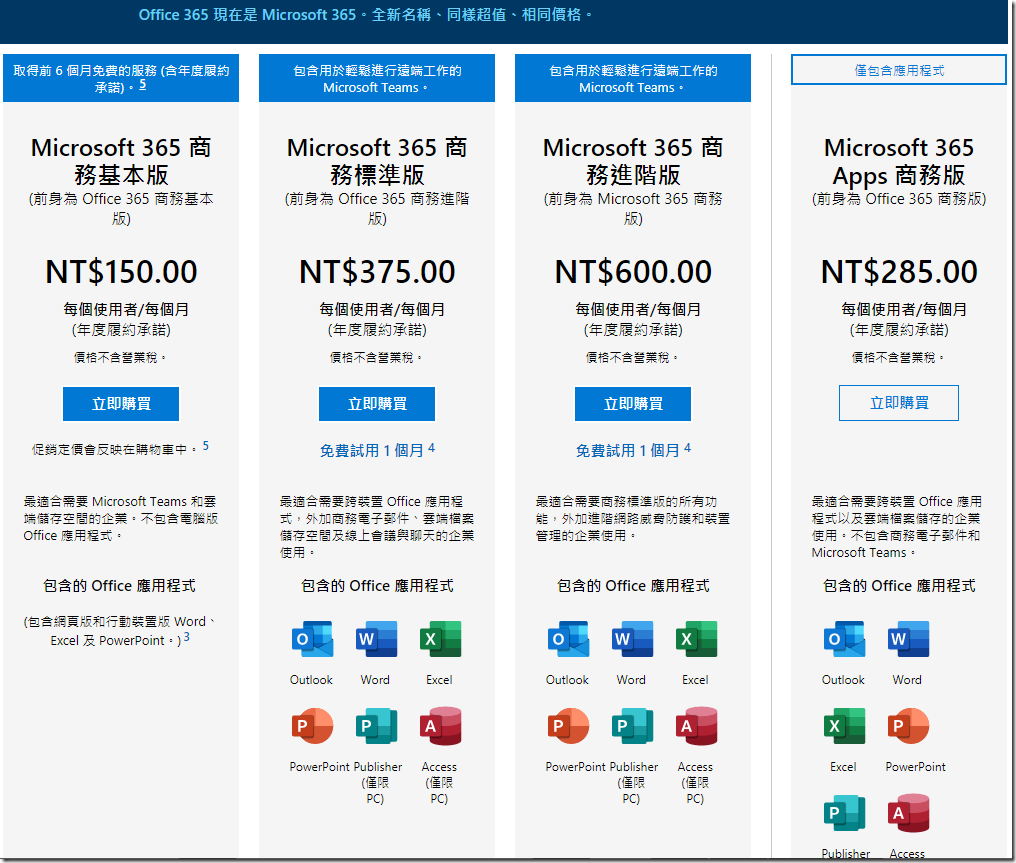Click the Office 365 現在是 Microsoft 365 announcement
Viewport: 1016px width, 863px height.
[x=365, y=15]
